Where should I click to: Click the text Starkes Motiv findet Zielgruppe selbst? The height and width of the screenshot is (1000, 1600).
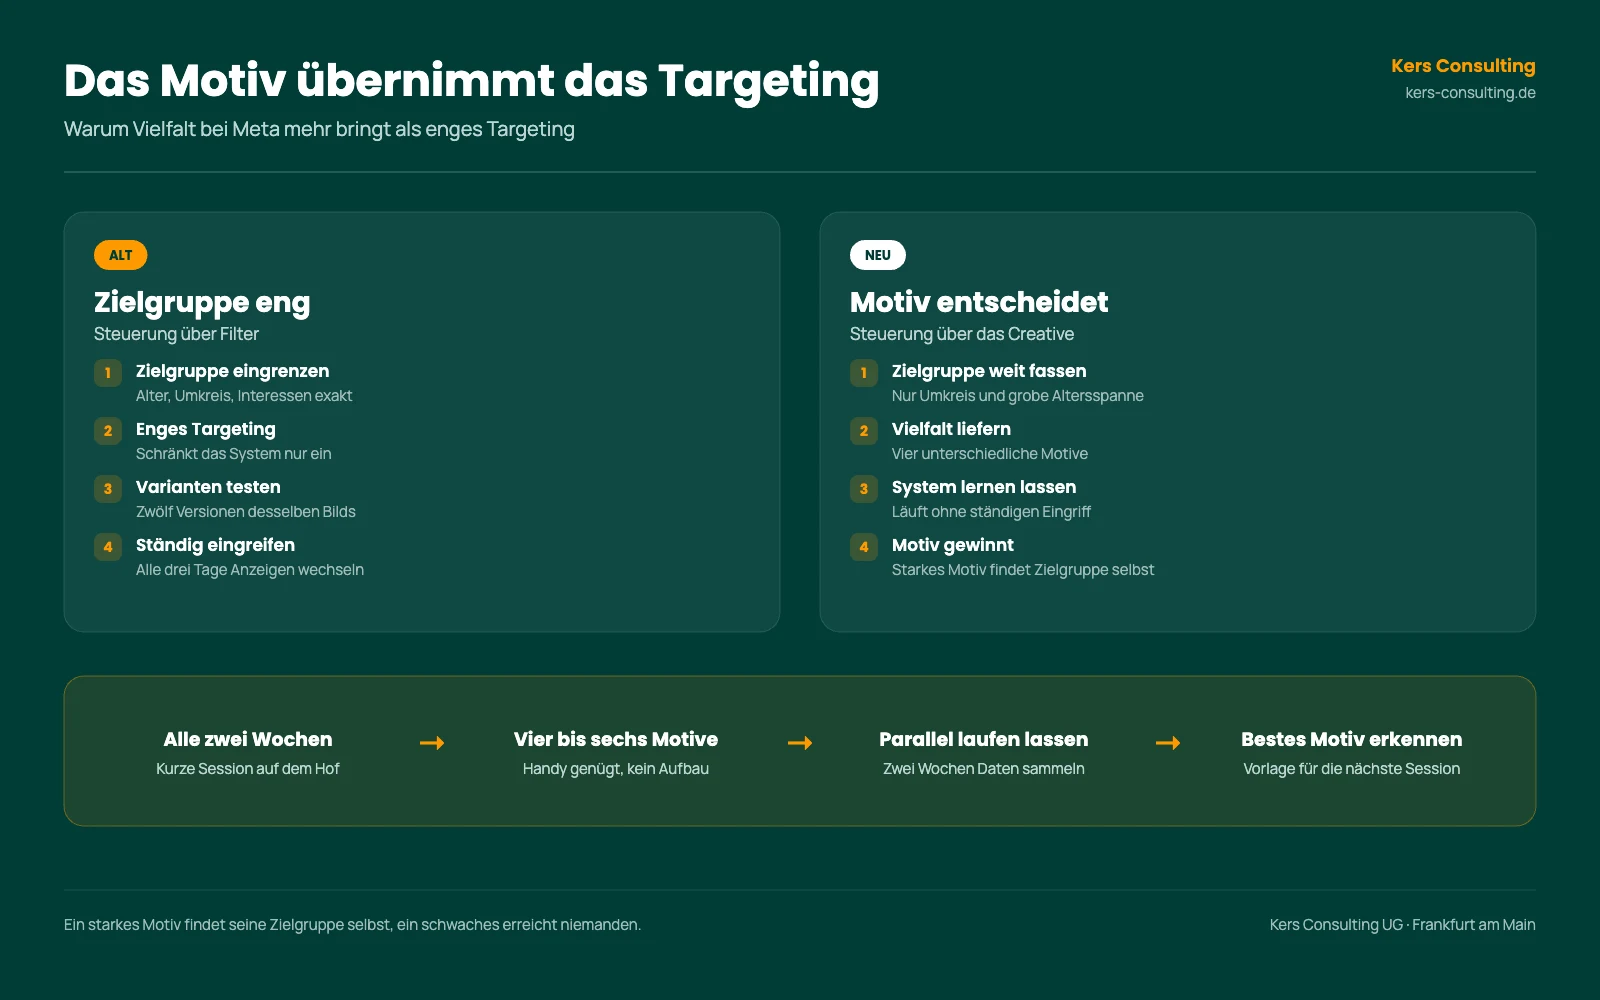pyautogui.click(x=1023, y=570)
